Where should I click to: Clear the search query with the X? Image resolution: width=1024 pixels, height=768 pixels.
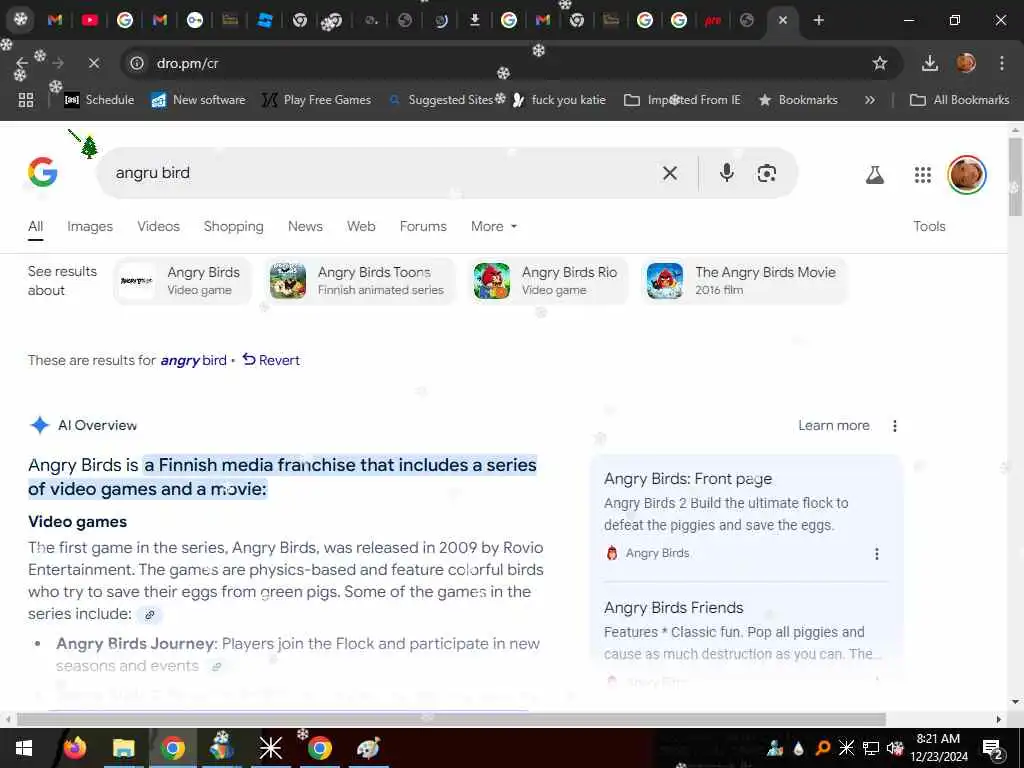pyautogui.click(x=669, y=173)
